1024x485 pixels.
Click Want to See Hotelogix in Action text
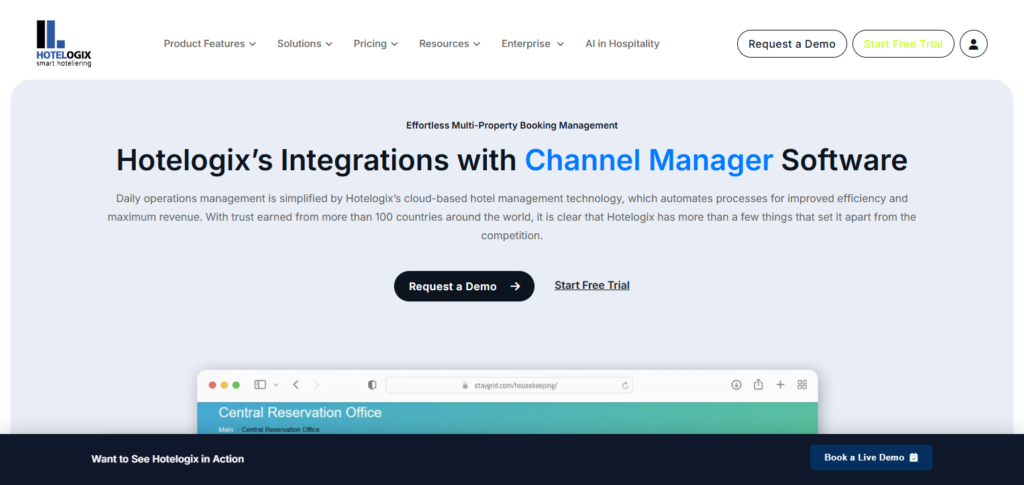(168, 459)
